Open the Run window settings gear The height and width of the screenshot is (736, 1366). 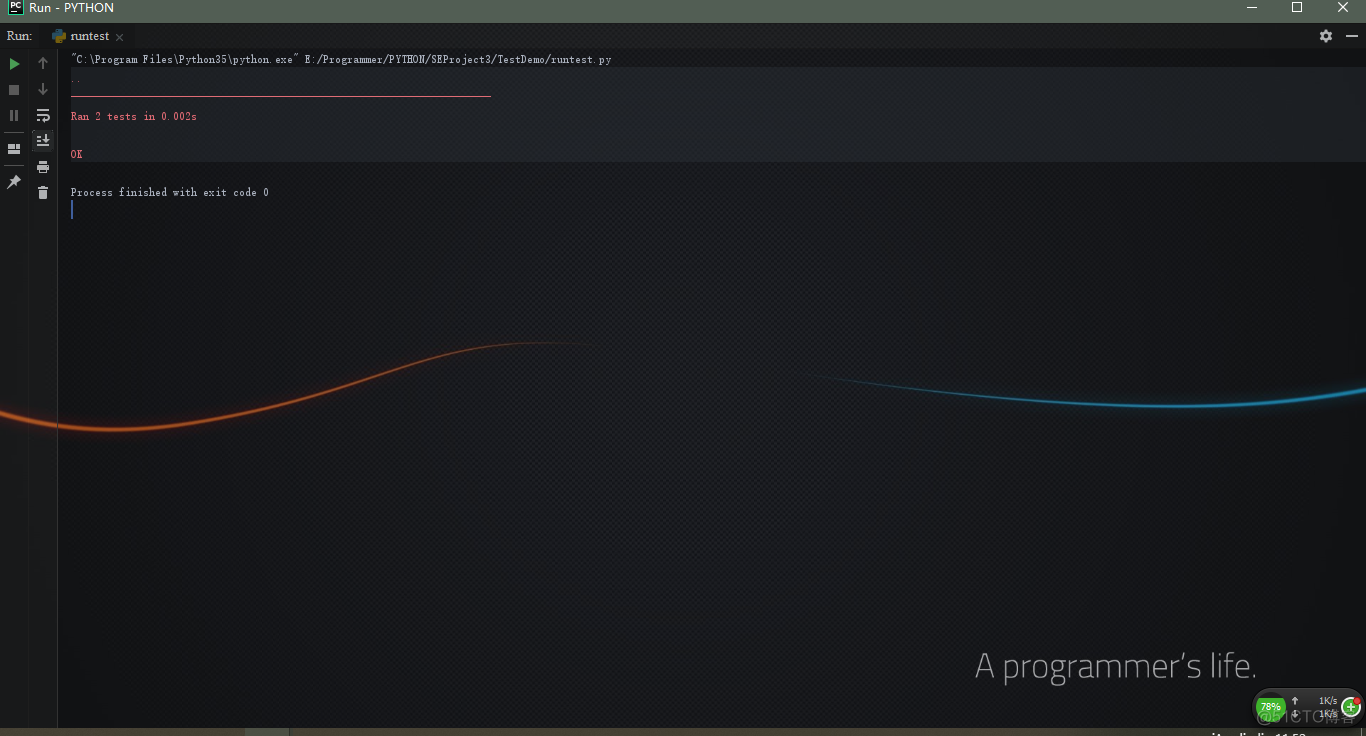pos(1326,36)
